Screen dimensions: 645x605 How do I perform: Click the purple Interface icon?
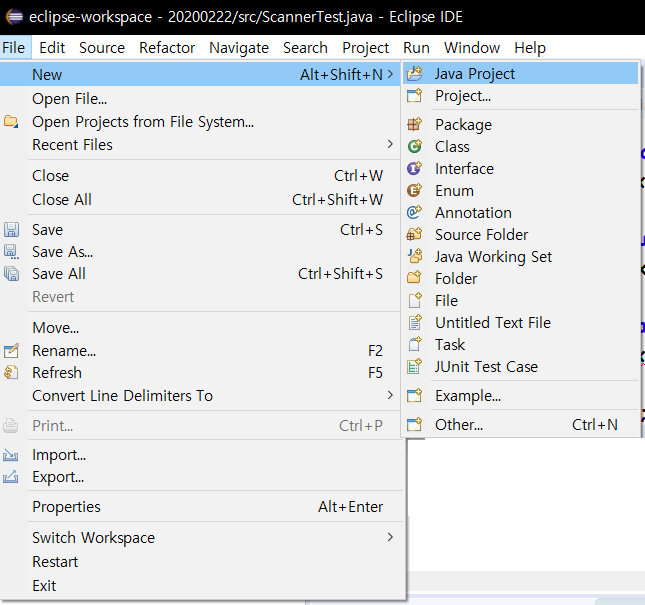point(414,168)
